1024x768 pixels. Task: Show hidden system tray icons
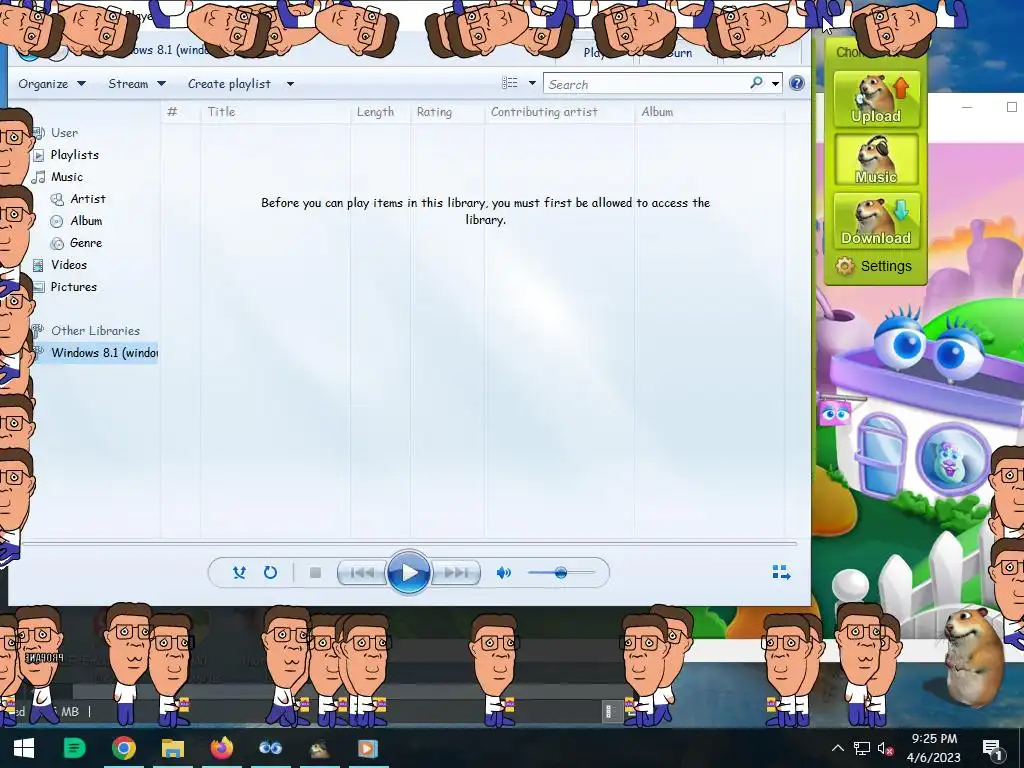[837, 748]
